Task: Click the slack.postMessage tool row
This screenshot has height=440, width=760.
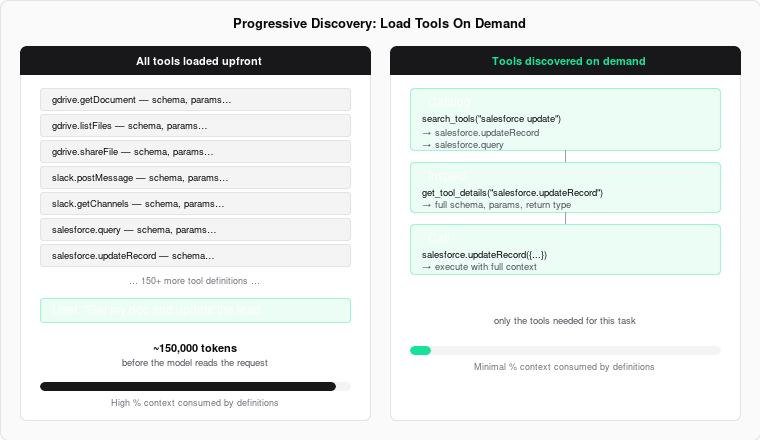Action: point(195,177)
